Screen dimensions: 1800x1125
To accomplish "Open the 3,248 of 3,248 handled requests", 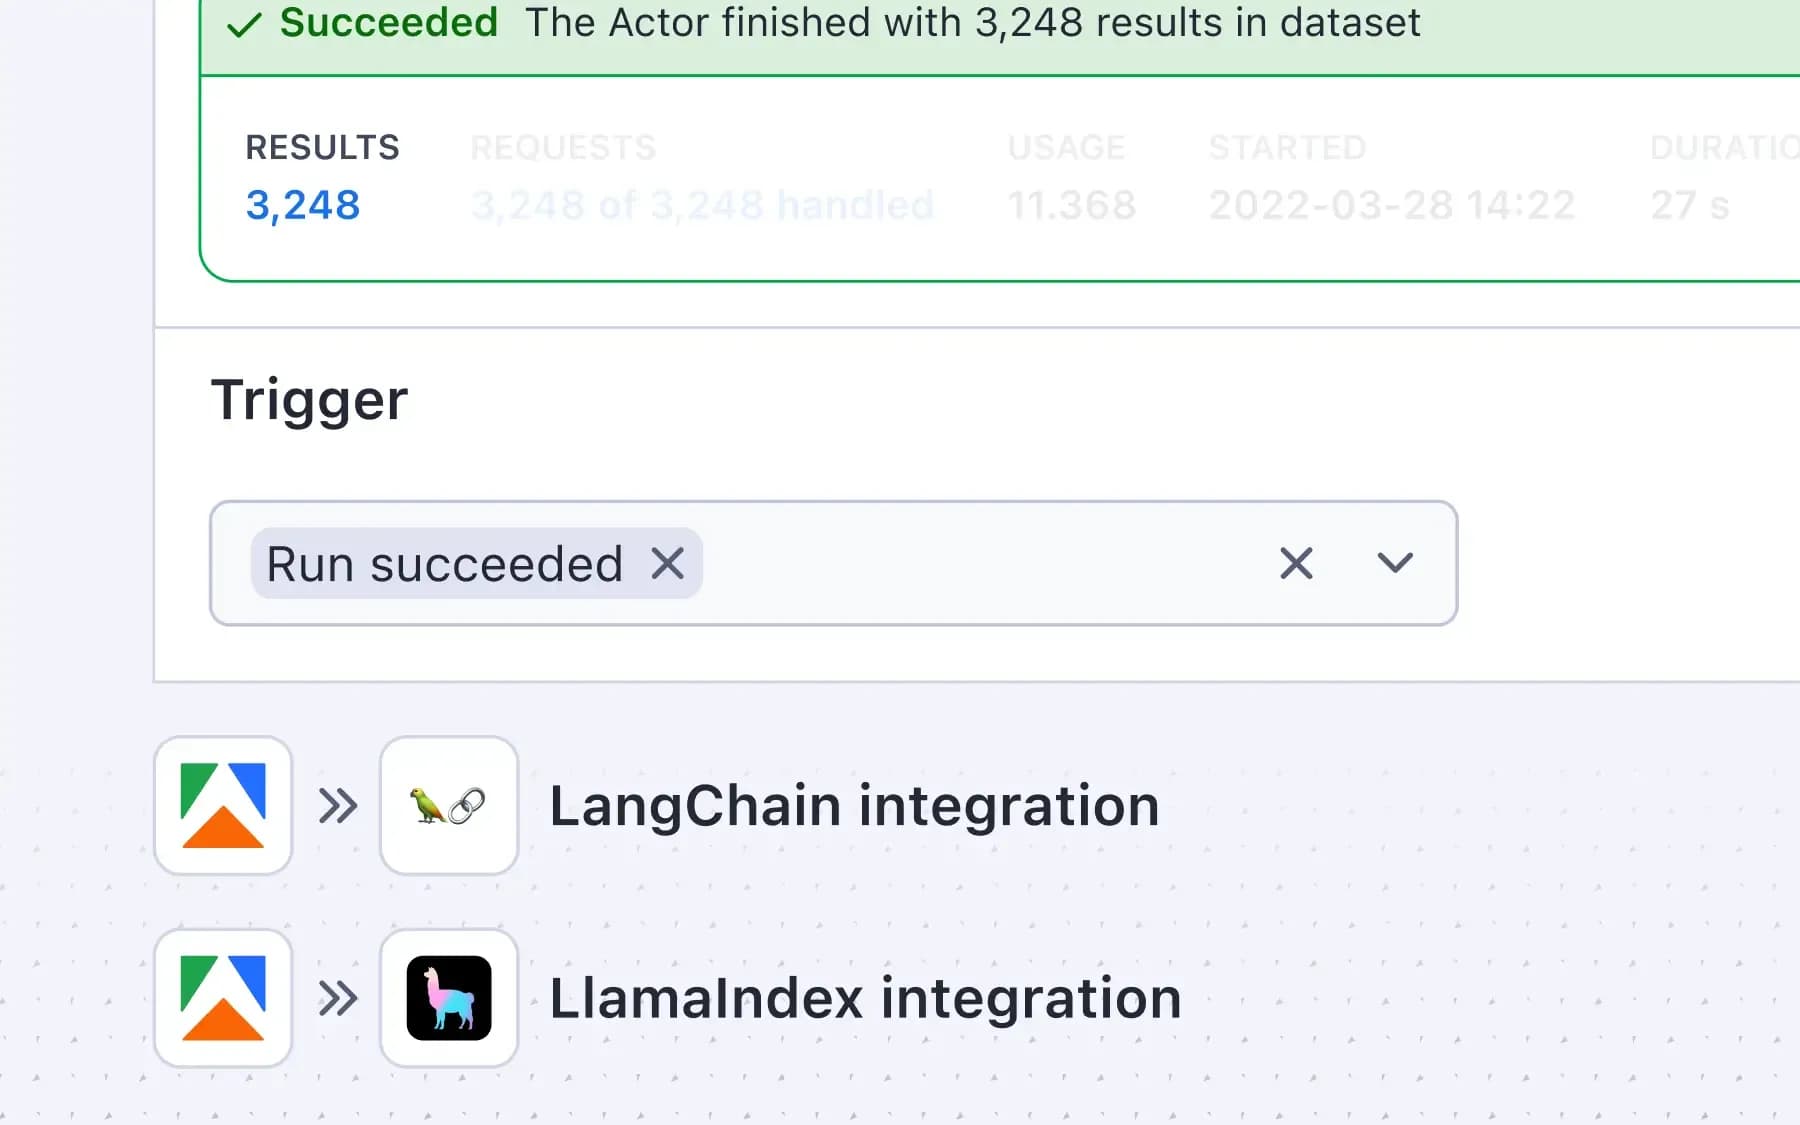I will (702, 205).
